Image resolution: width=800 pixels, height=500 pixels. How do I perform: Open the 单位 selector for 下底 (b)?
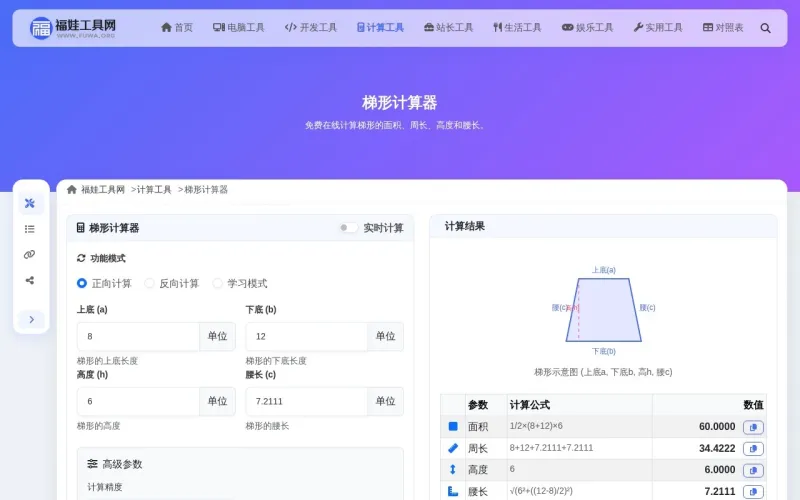coord(385,336)
